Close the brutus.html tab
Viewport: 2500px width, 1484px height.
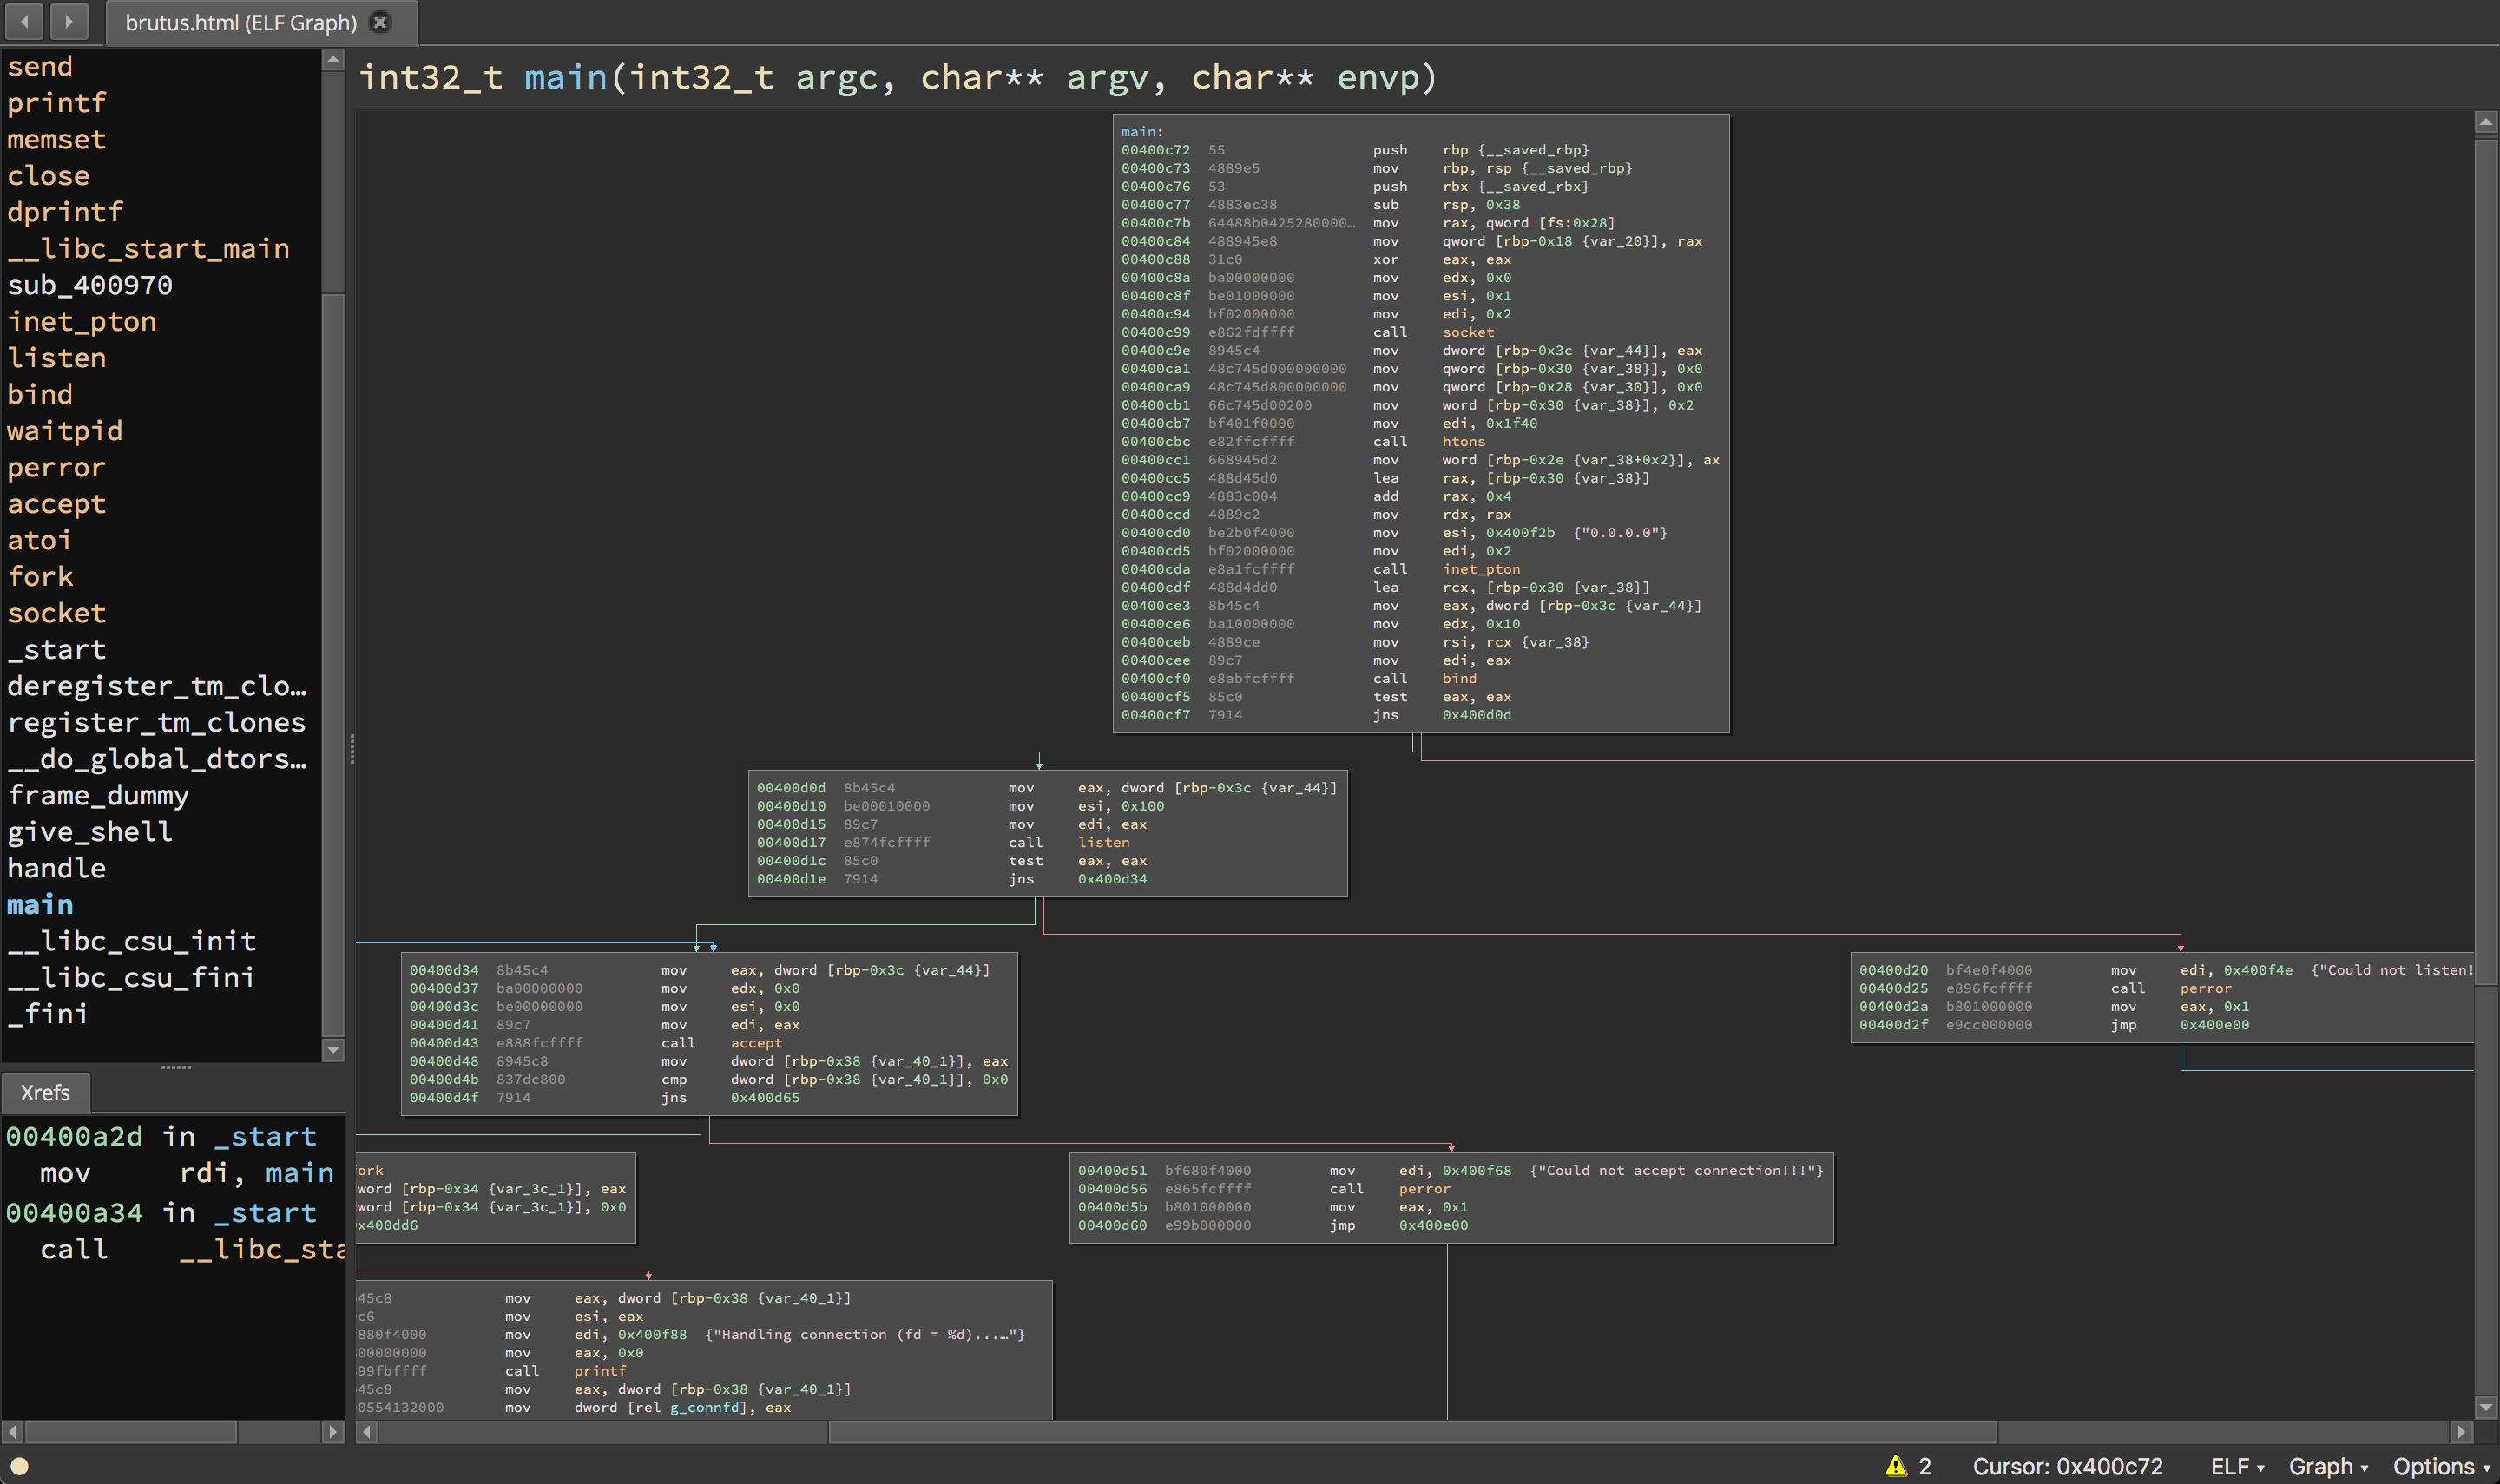(380, 22)
